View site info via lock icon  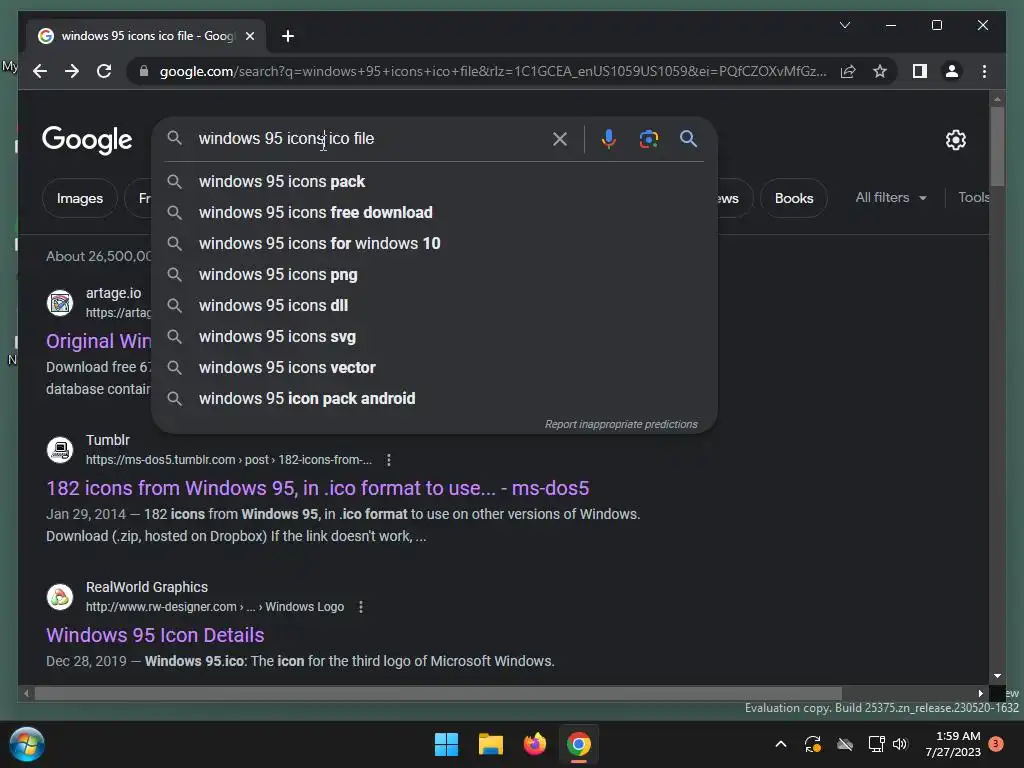pyautogui.click(x=144, y=71)
